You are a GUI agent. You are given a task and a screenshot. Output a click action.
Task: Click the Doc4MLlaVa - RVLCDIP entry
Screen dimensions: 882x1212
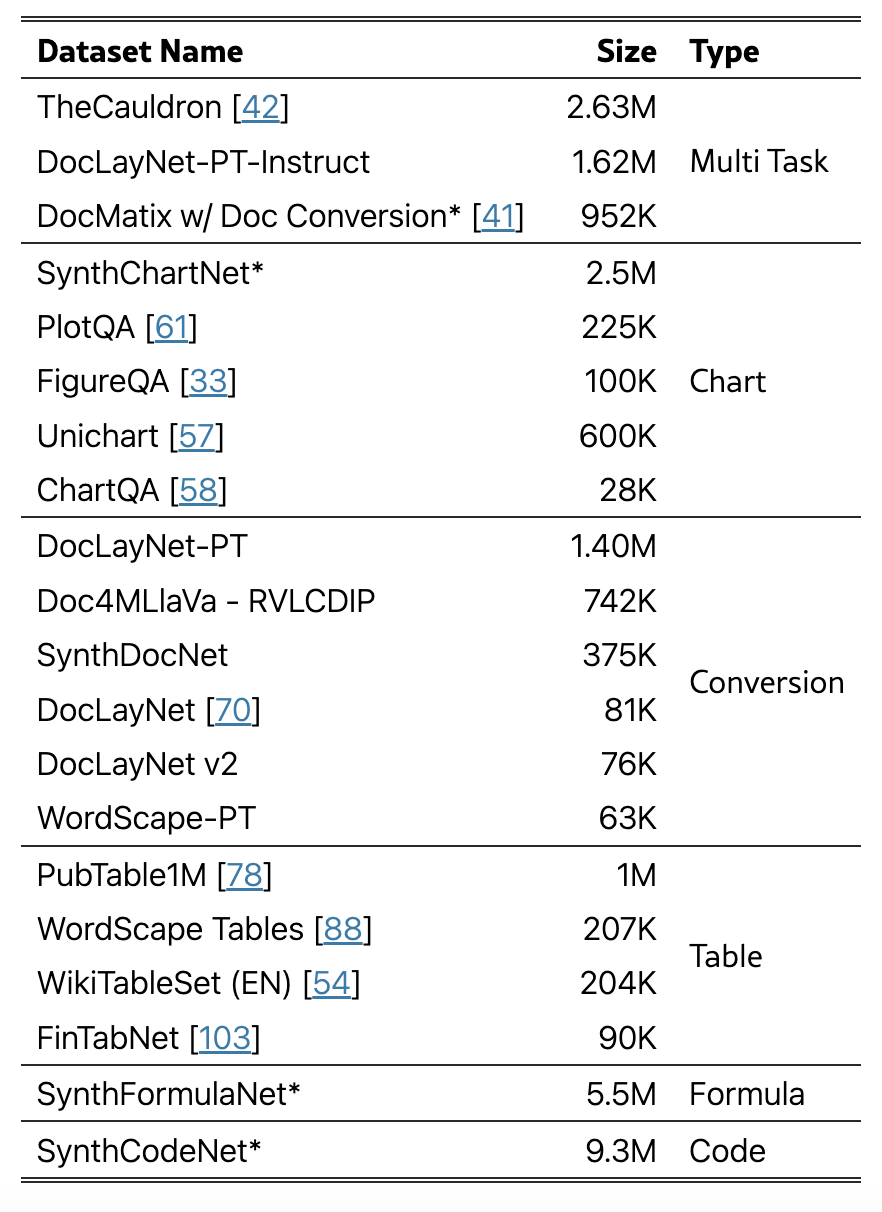pyautogui.click(x=206, y=601)
